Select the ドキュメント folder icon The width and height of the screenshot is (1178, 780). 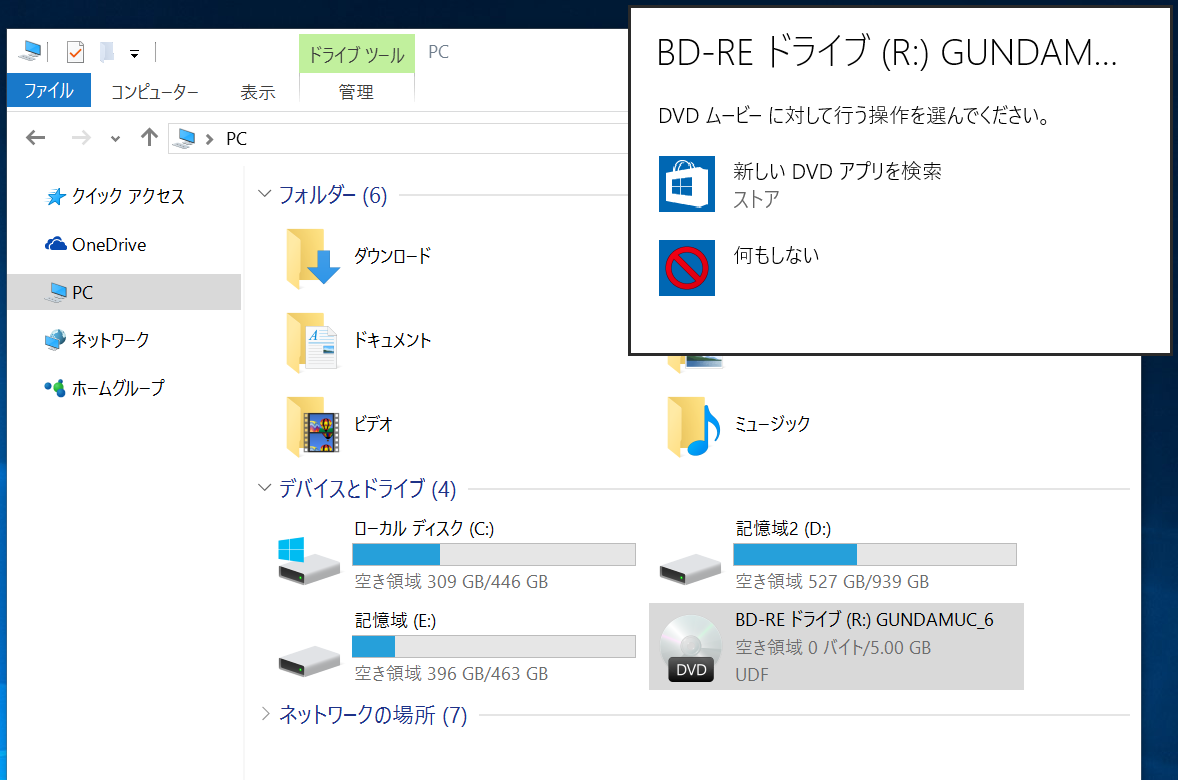pyautogui.click(x=313, y=342)
